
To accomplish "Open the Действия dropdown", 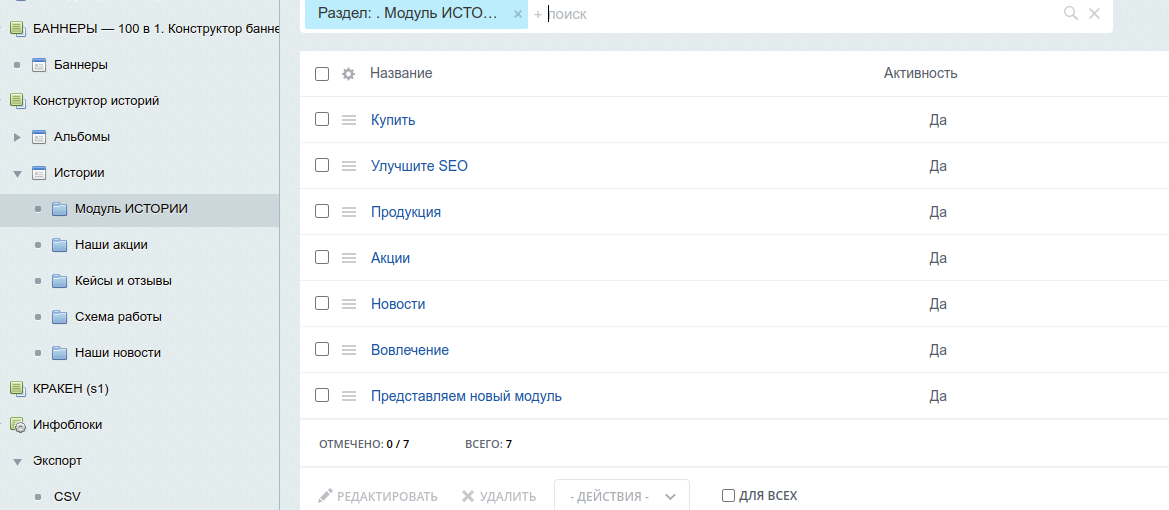I will pyautogui.click(x=622, y=496).
